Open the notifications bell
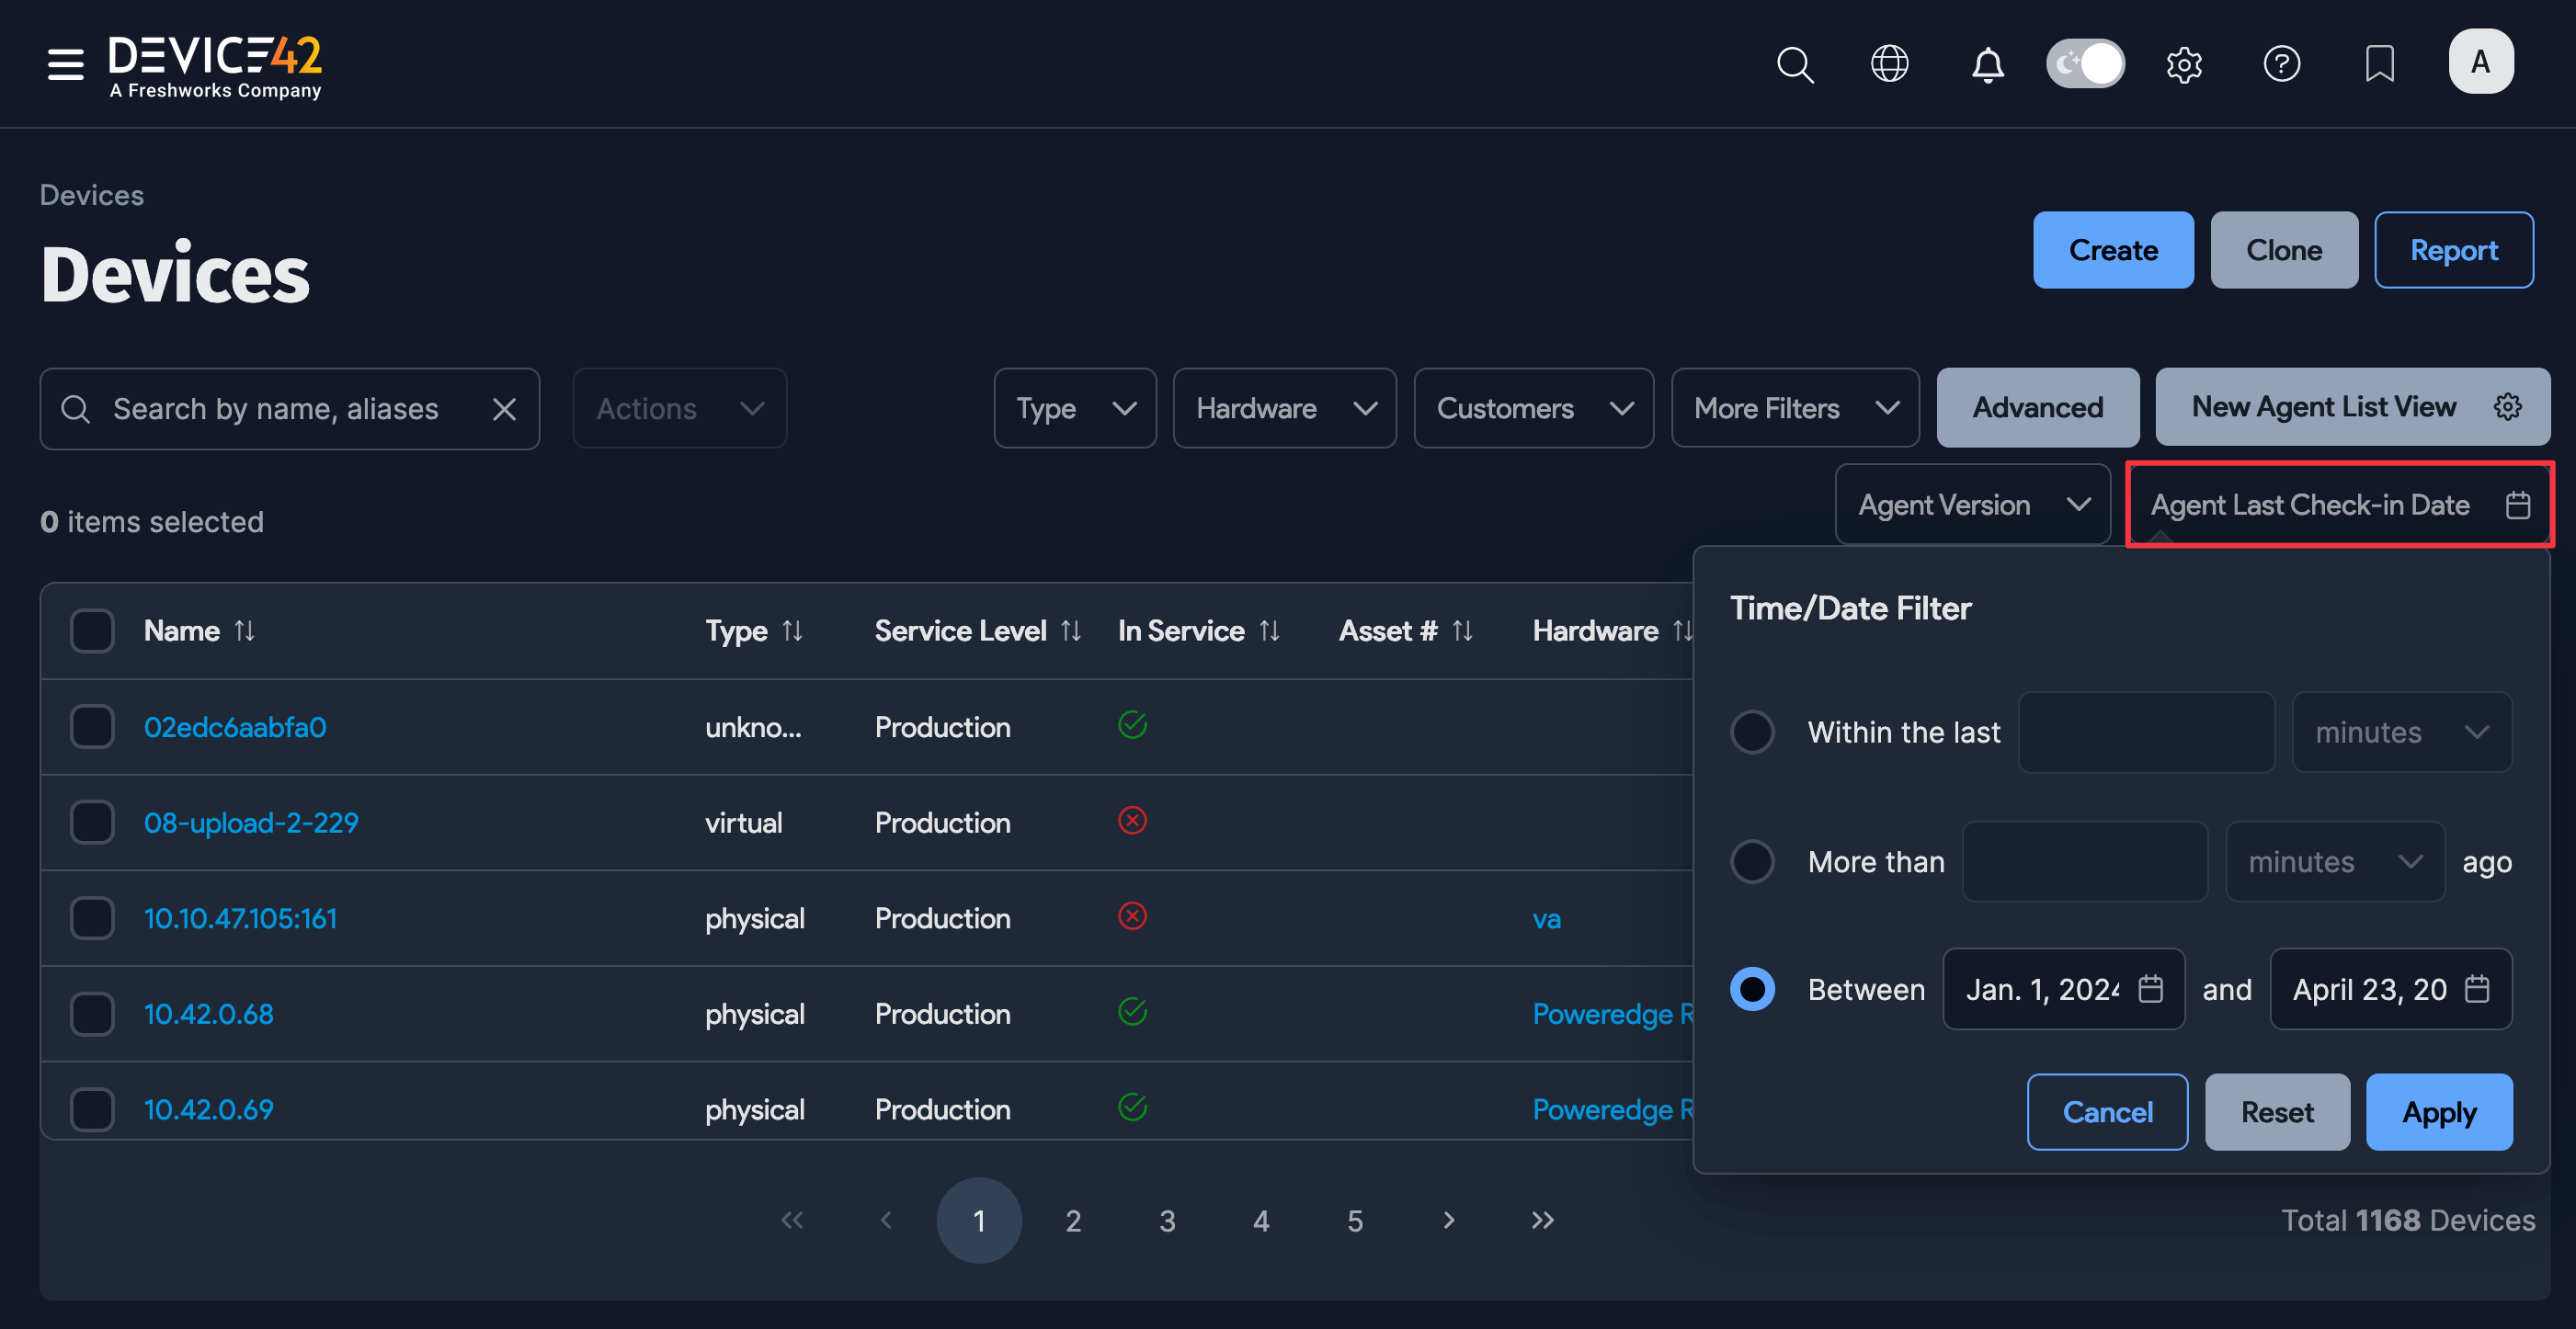This screenshot has width=2576, height=1329. click(1987, 64)
